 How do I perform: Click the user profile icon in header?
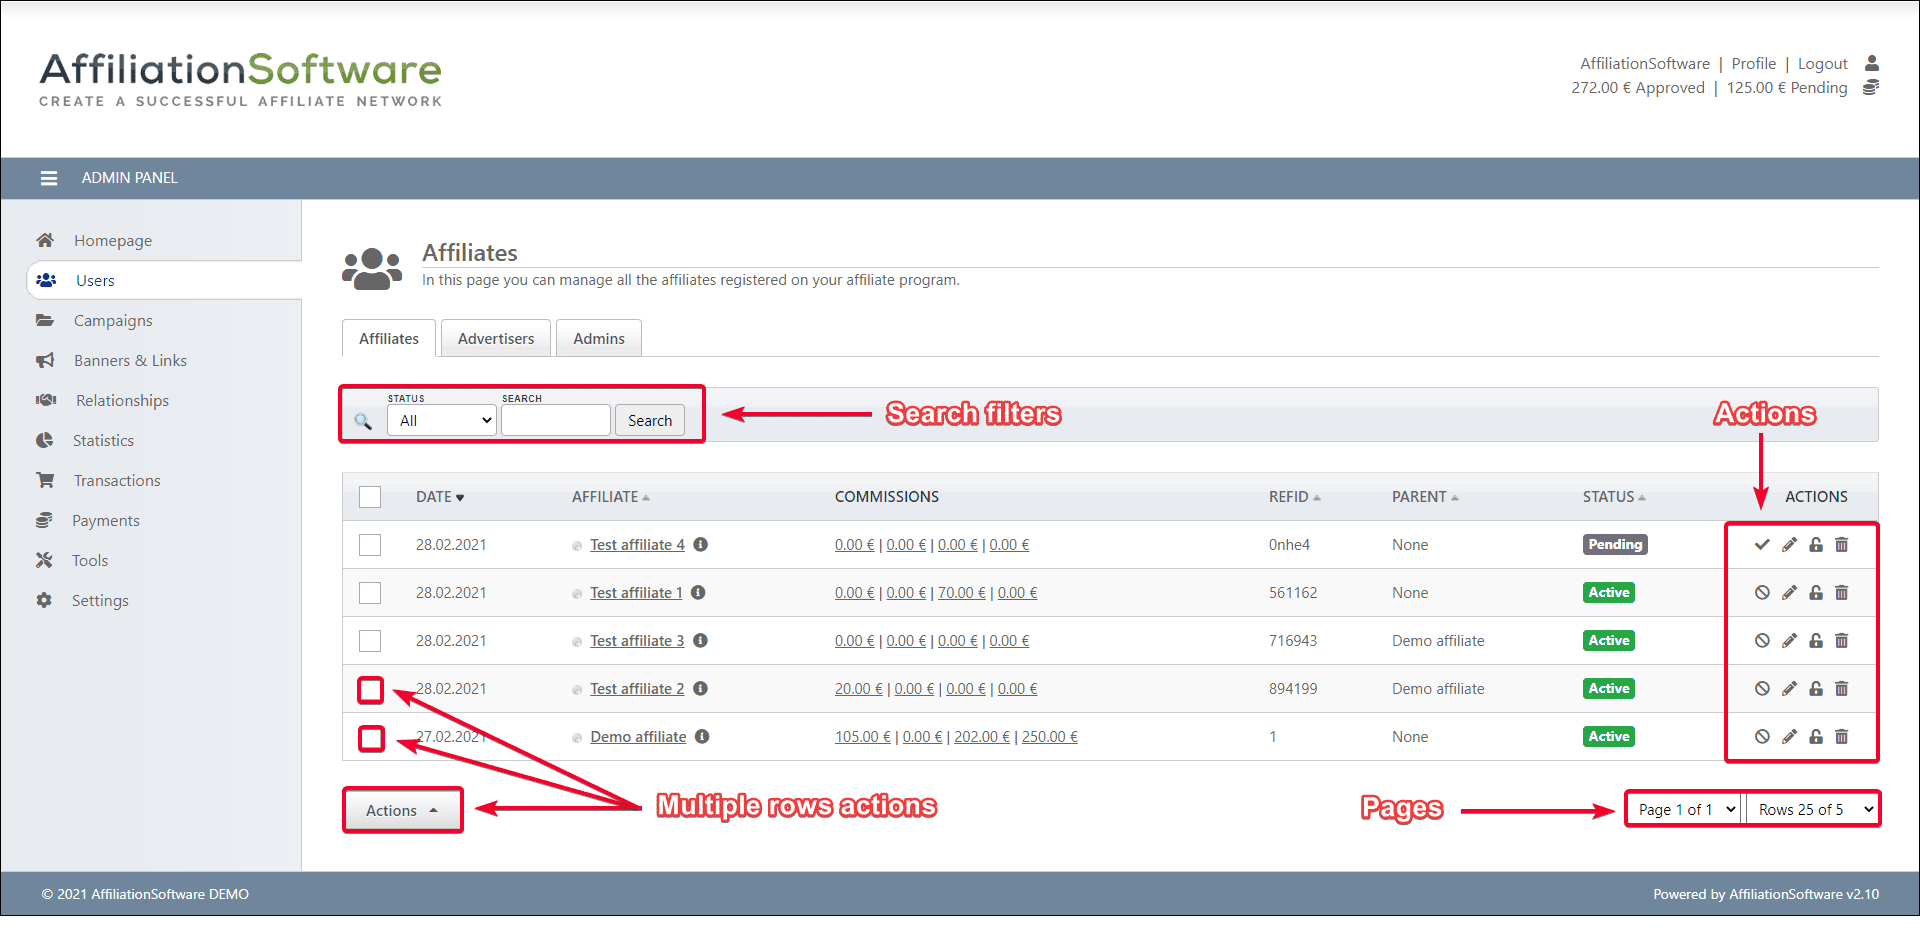pyautogui.click(x=1872, y=64)
